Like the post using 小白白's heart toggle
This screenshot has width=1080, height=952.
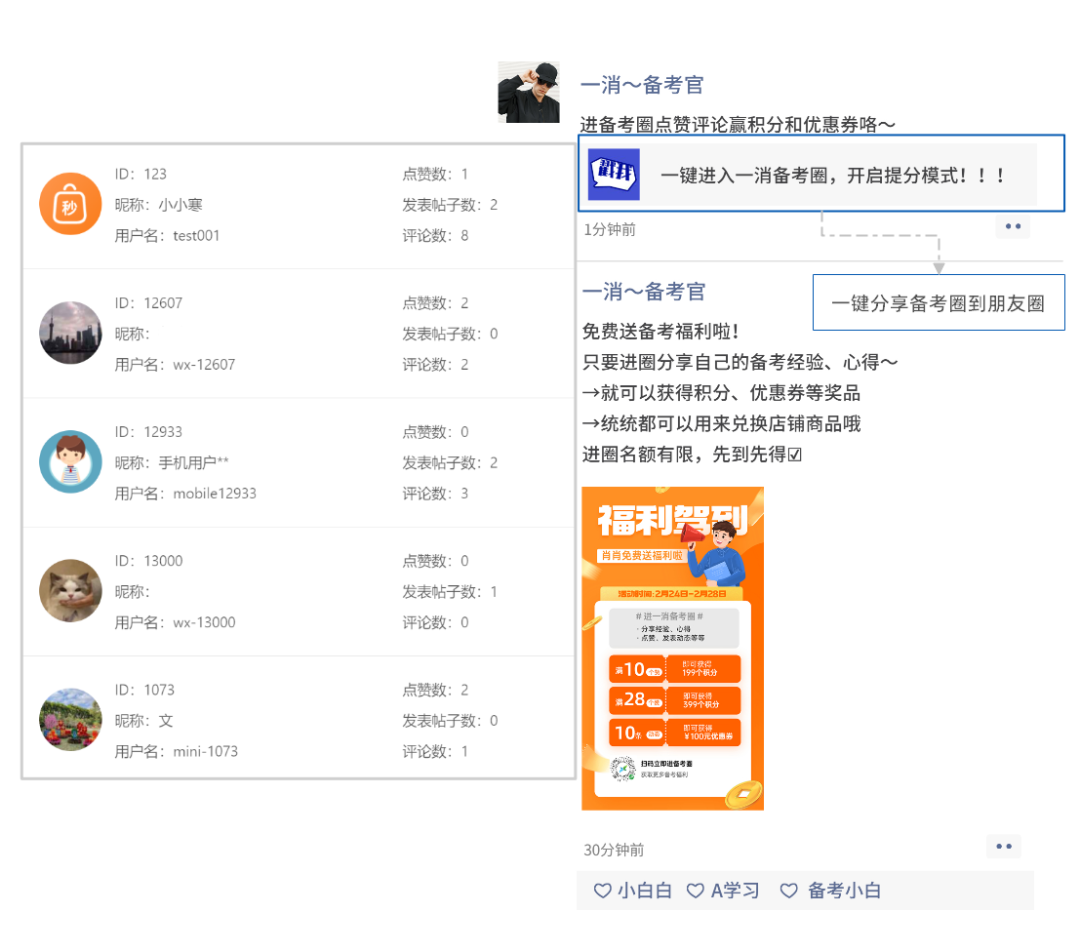point(601,890)
